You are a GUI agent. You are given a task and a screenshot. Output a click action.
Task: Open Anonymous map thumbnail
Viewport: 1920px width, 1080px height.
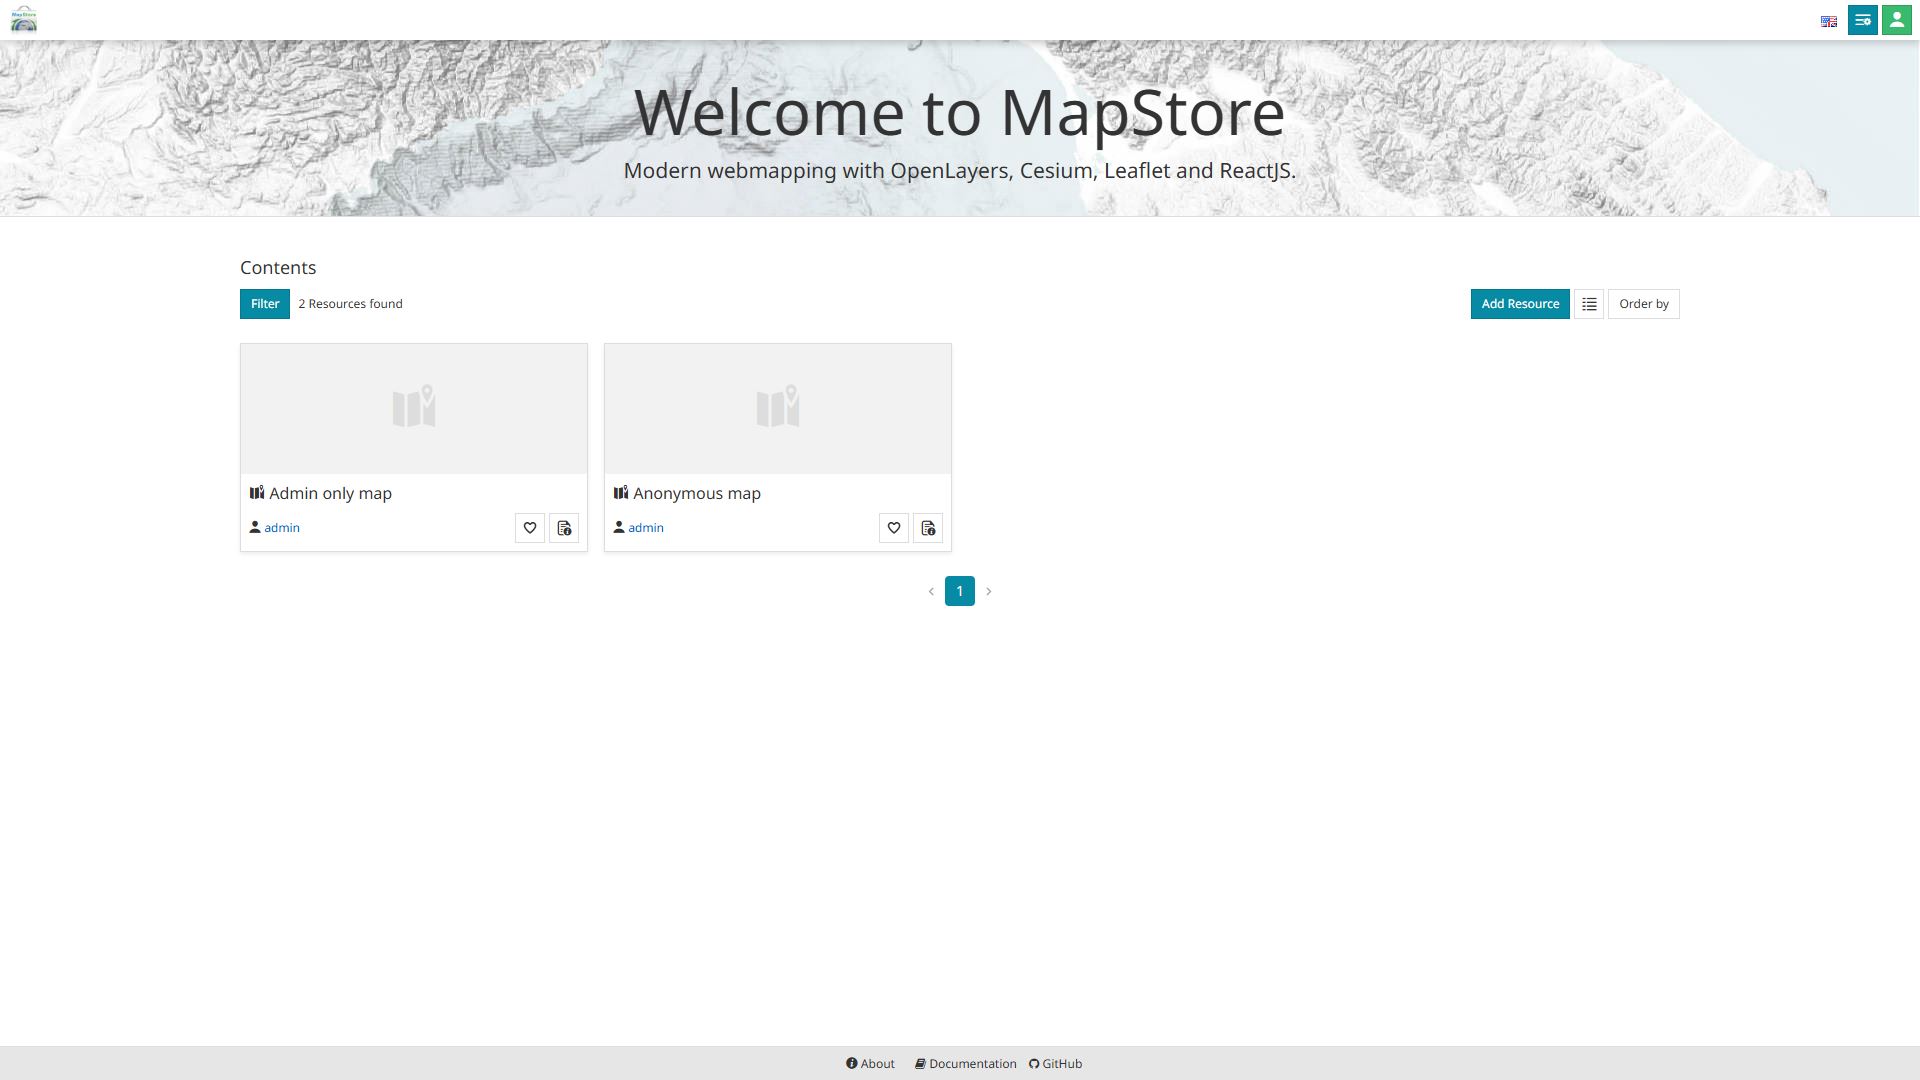778,409
